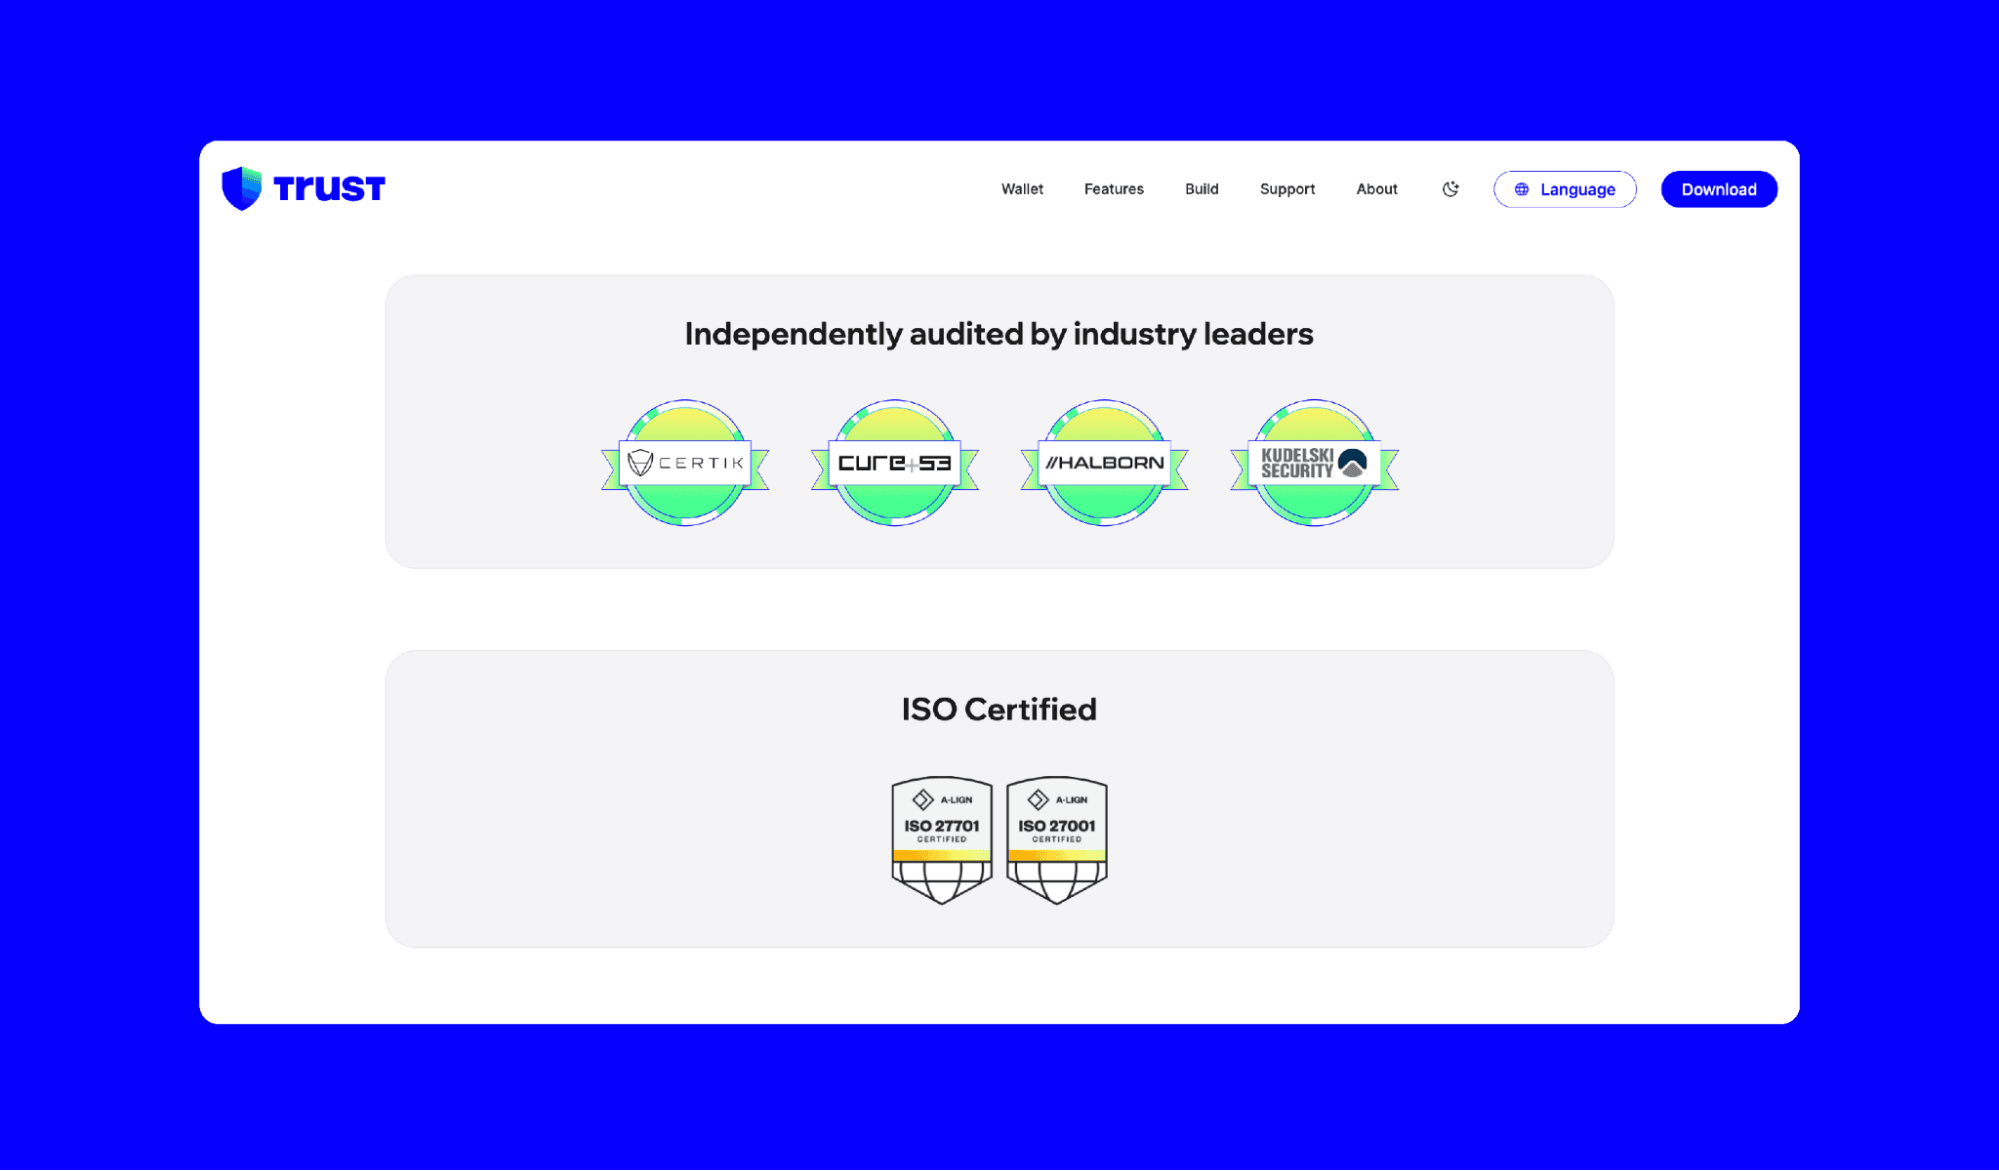Select the Features menu item
This screenshot has width=1999, height=1171.
pos(1114,188)
